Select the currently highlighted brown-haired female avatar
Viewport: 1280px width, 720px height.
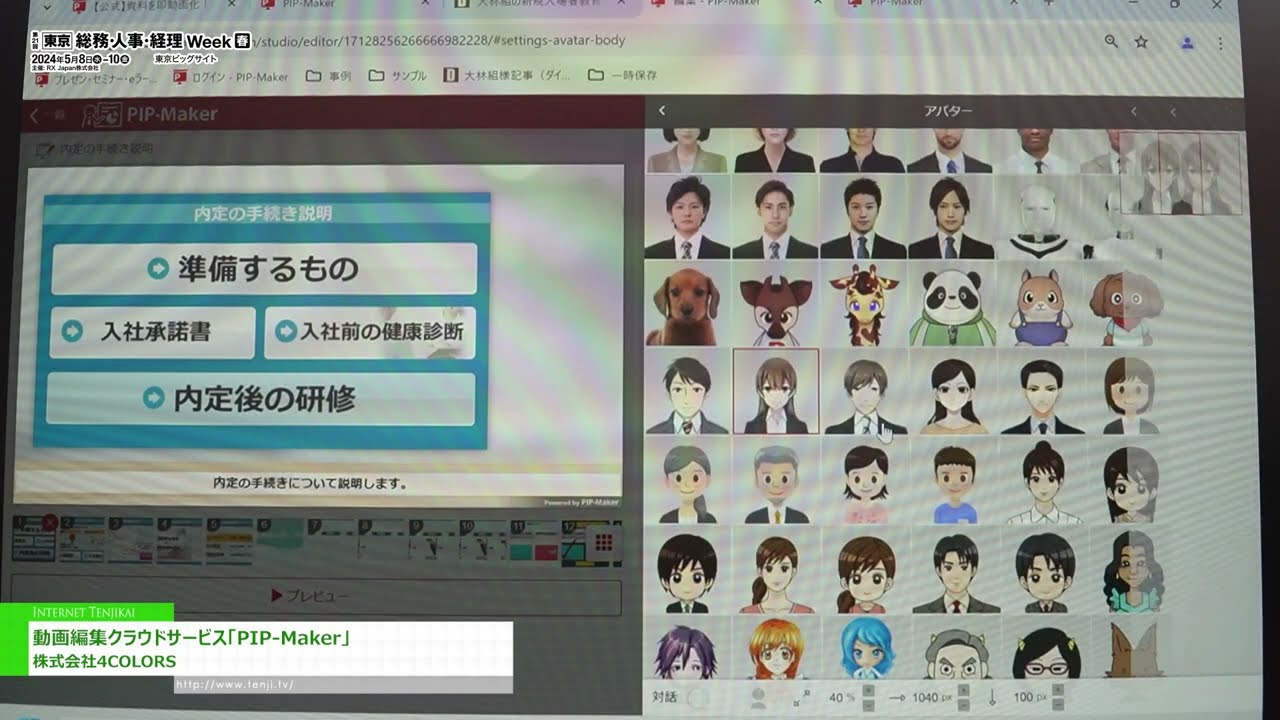(775, 392)
